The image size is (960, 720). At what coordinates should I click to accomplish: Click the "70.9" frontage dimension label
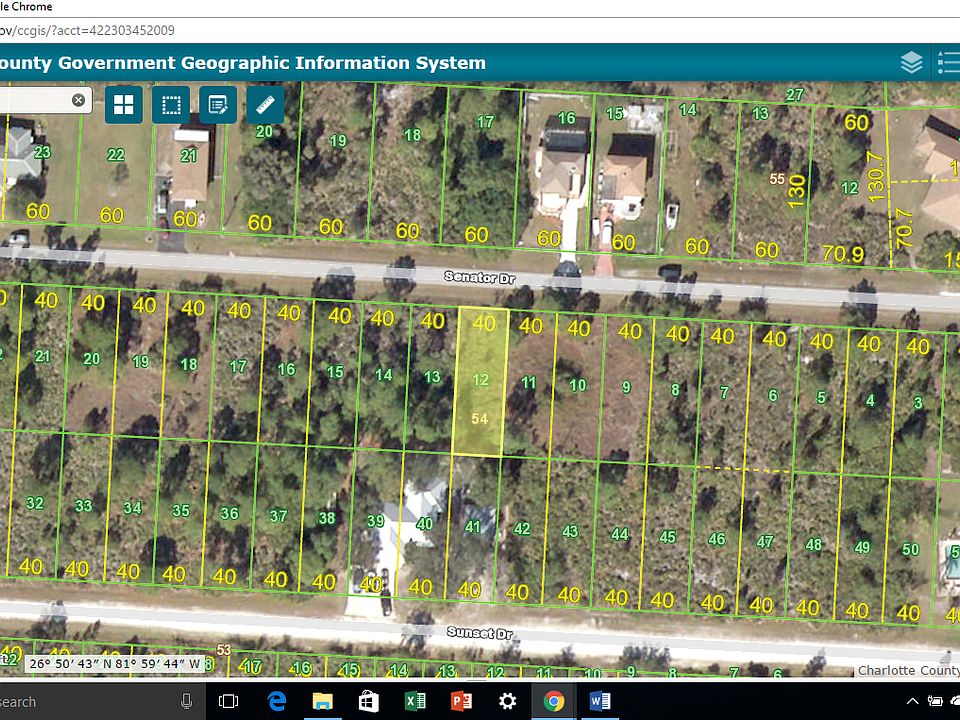point(843,253)
